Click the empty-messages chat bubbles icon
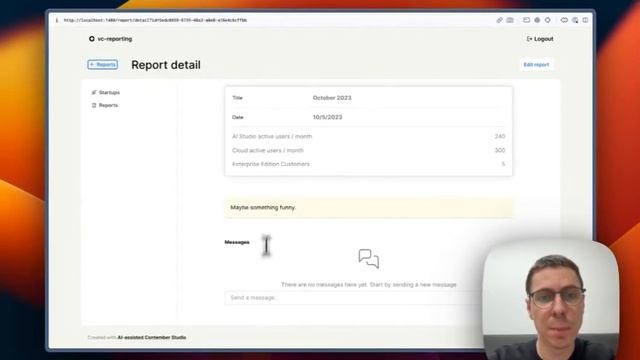640x360 pixels. (x=369, y=259)
